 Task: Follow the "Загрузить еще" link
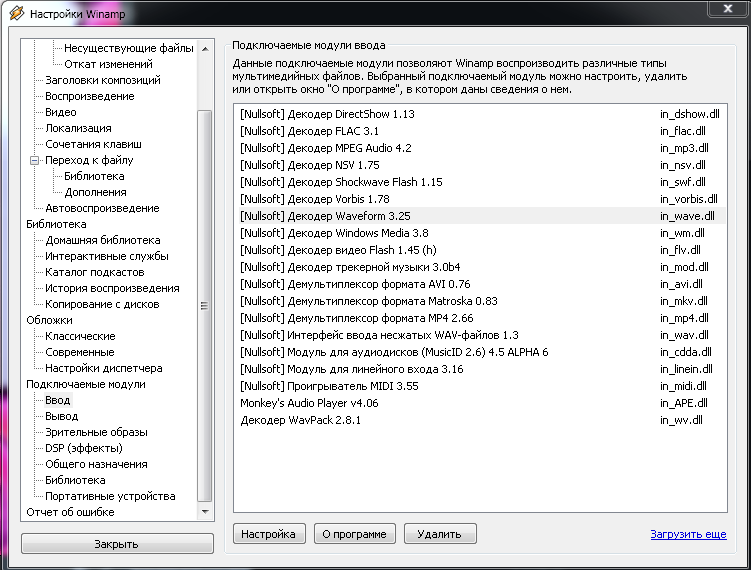[688, 534]
